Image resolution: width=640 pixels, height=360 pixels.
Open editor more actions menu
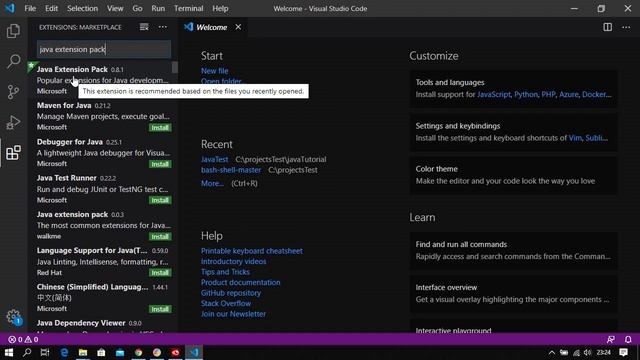pyautogui.click(x=626, y=27)
